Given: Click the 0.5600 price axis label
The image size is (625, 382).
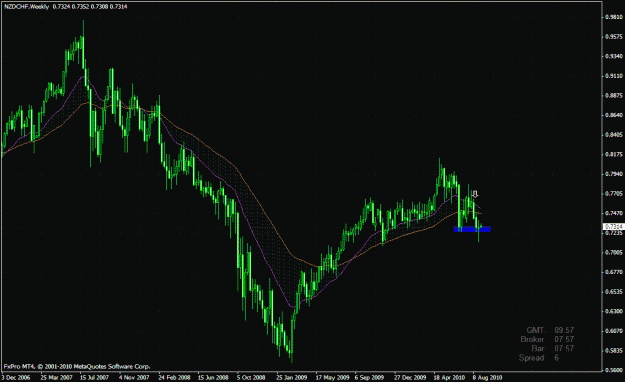Looking at the screenshot, I should tap(613, 370).
